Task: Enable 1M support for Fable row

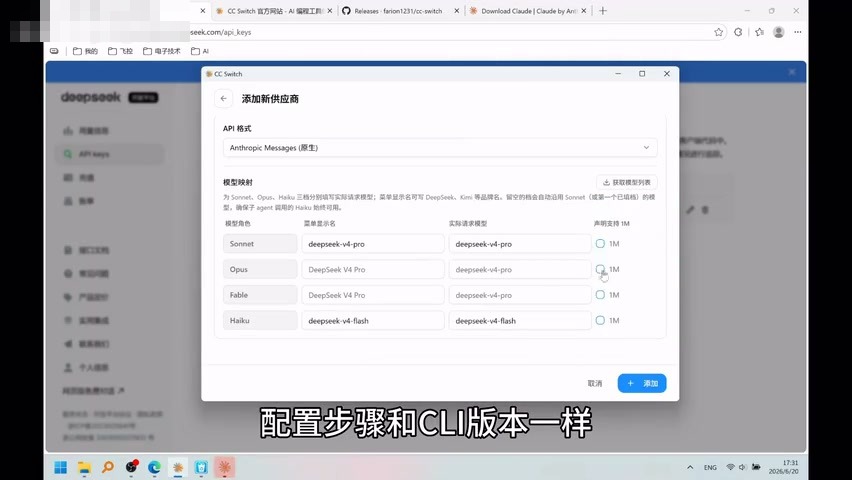Action: pos(600,295)
